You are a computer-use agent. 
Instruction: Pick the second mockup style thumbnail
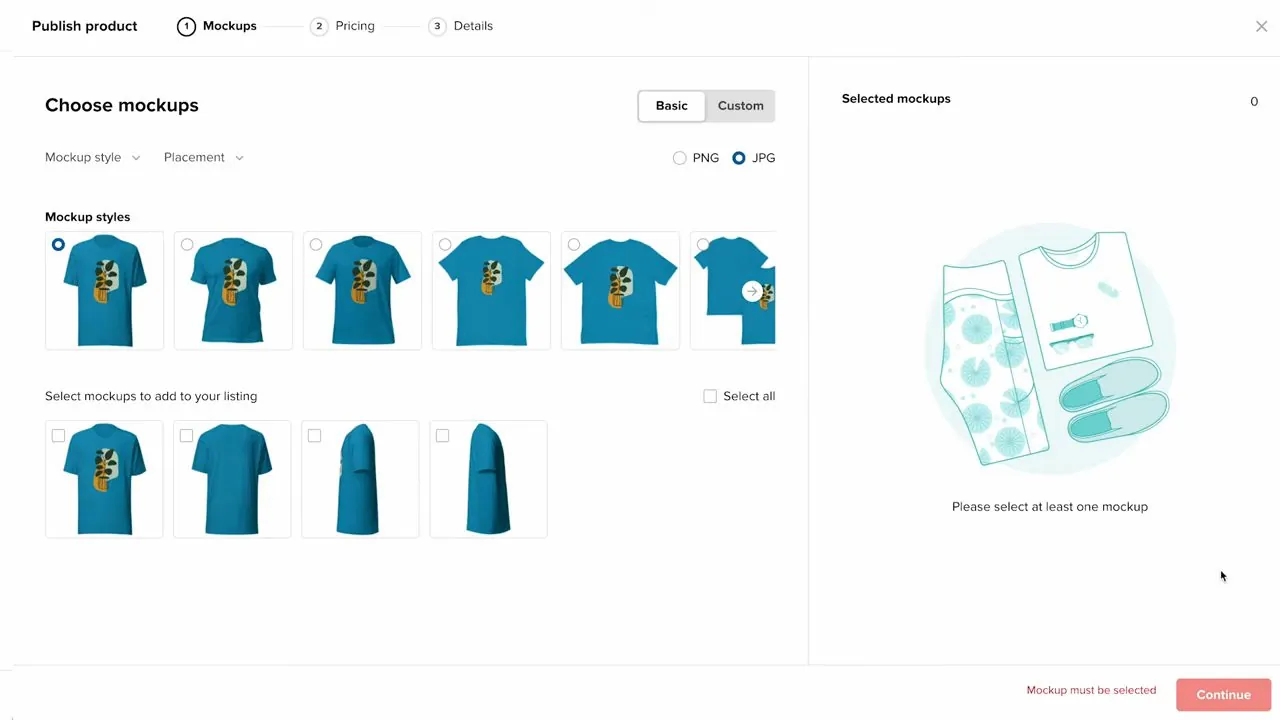(x=233, y=291)
